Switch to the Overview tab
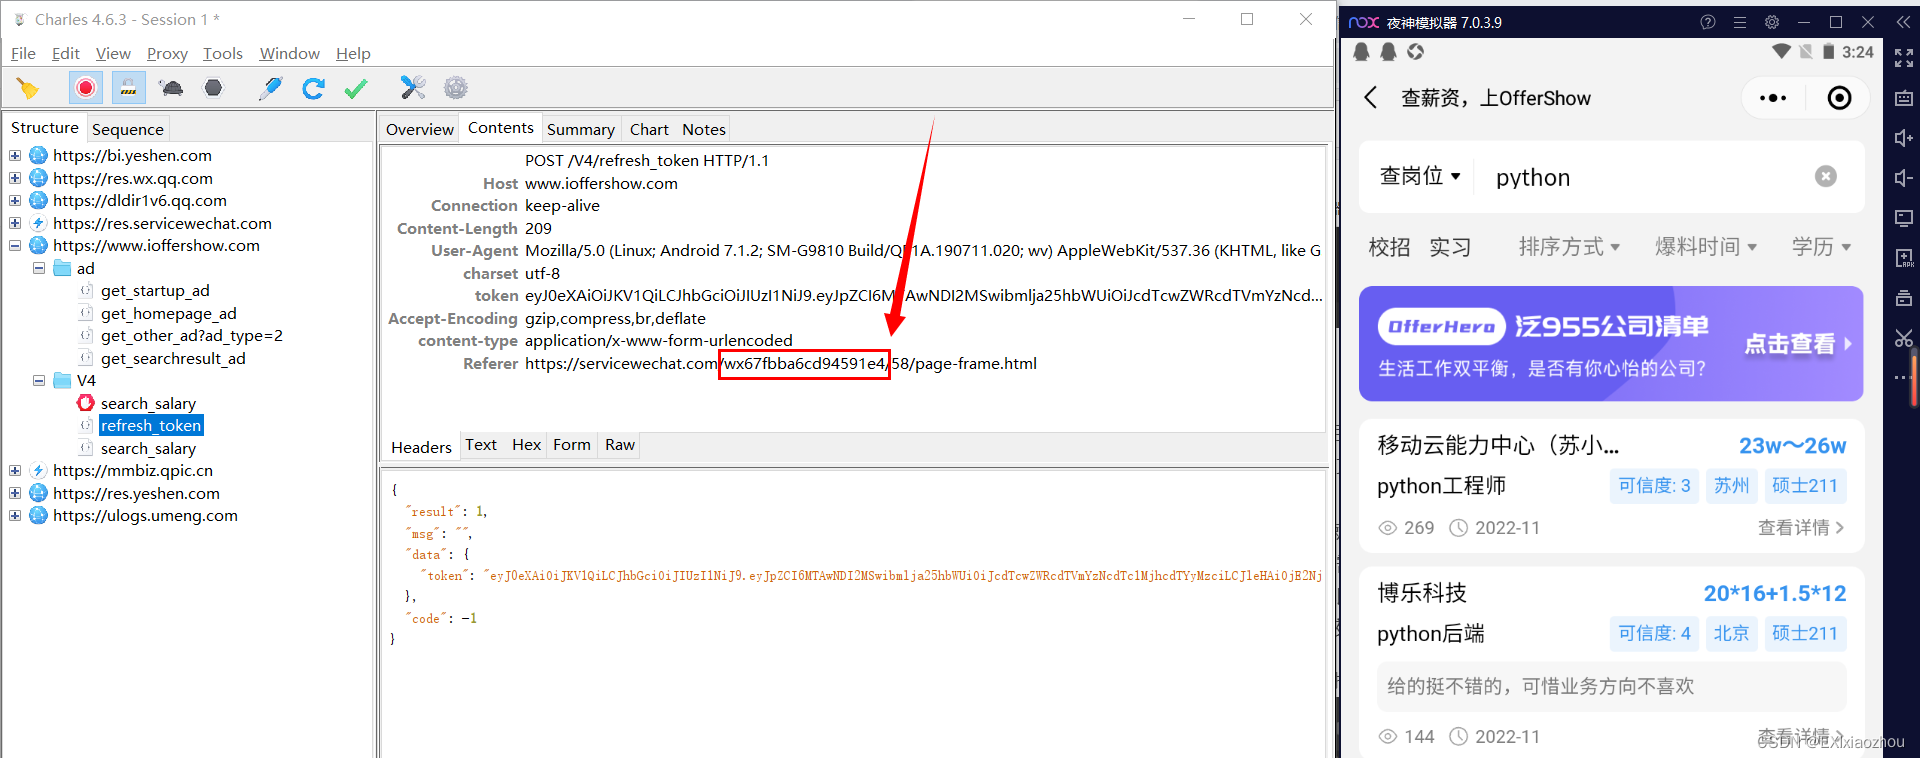 pyautogui.click(x=419, y=129)
